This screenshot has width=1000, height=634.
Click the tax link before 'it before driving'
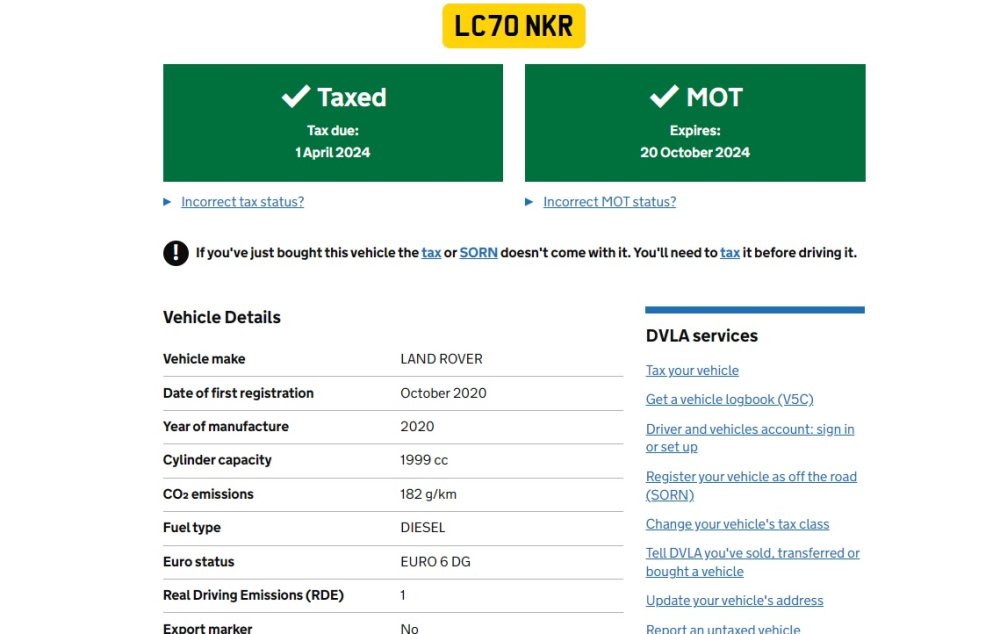730,253
